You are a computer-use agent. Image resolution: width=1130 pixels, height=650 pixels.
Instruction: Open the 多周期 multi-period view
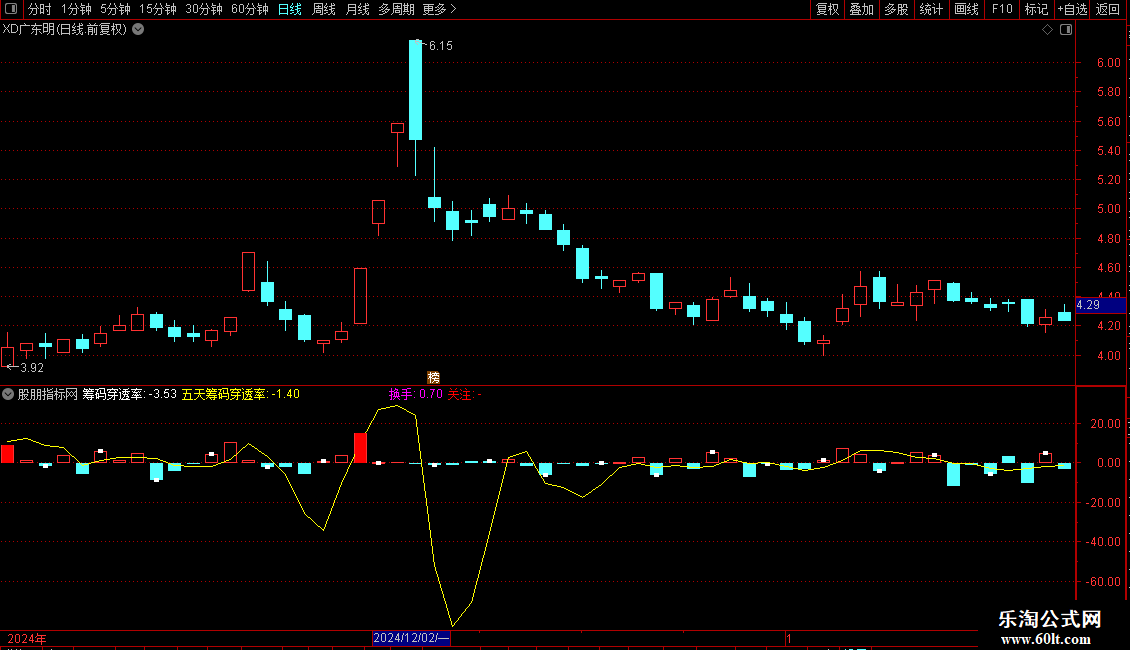coord(396,9)
